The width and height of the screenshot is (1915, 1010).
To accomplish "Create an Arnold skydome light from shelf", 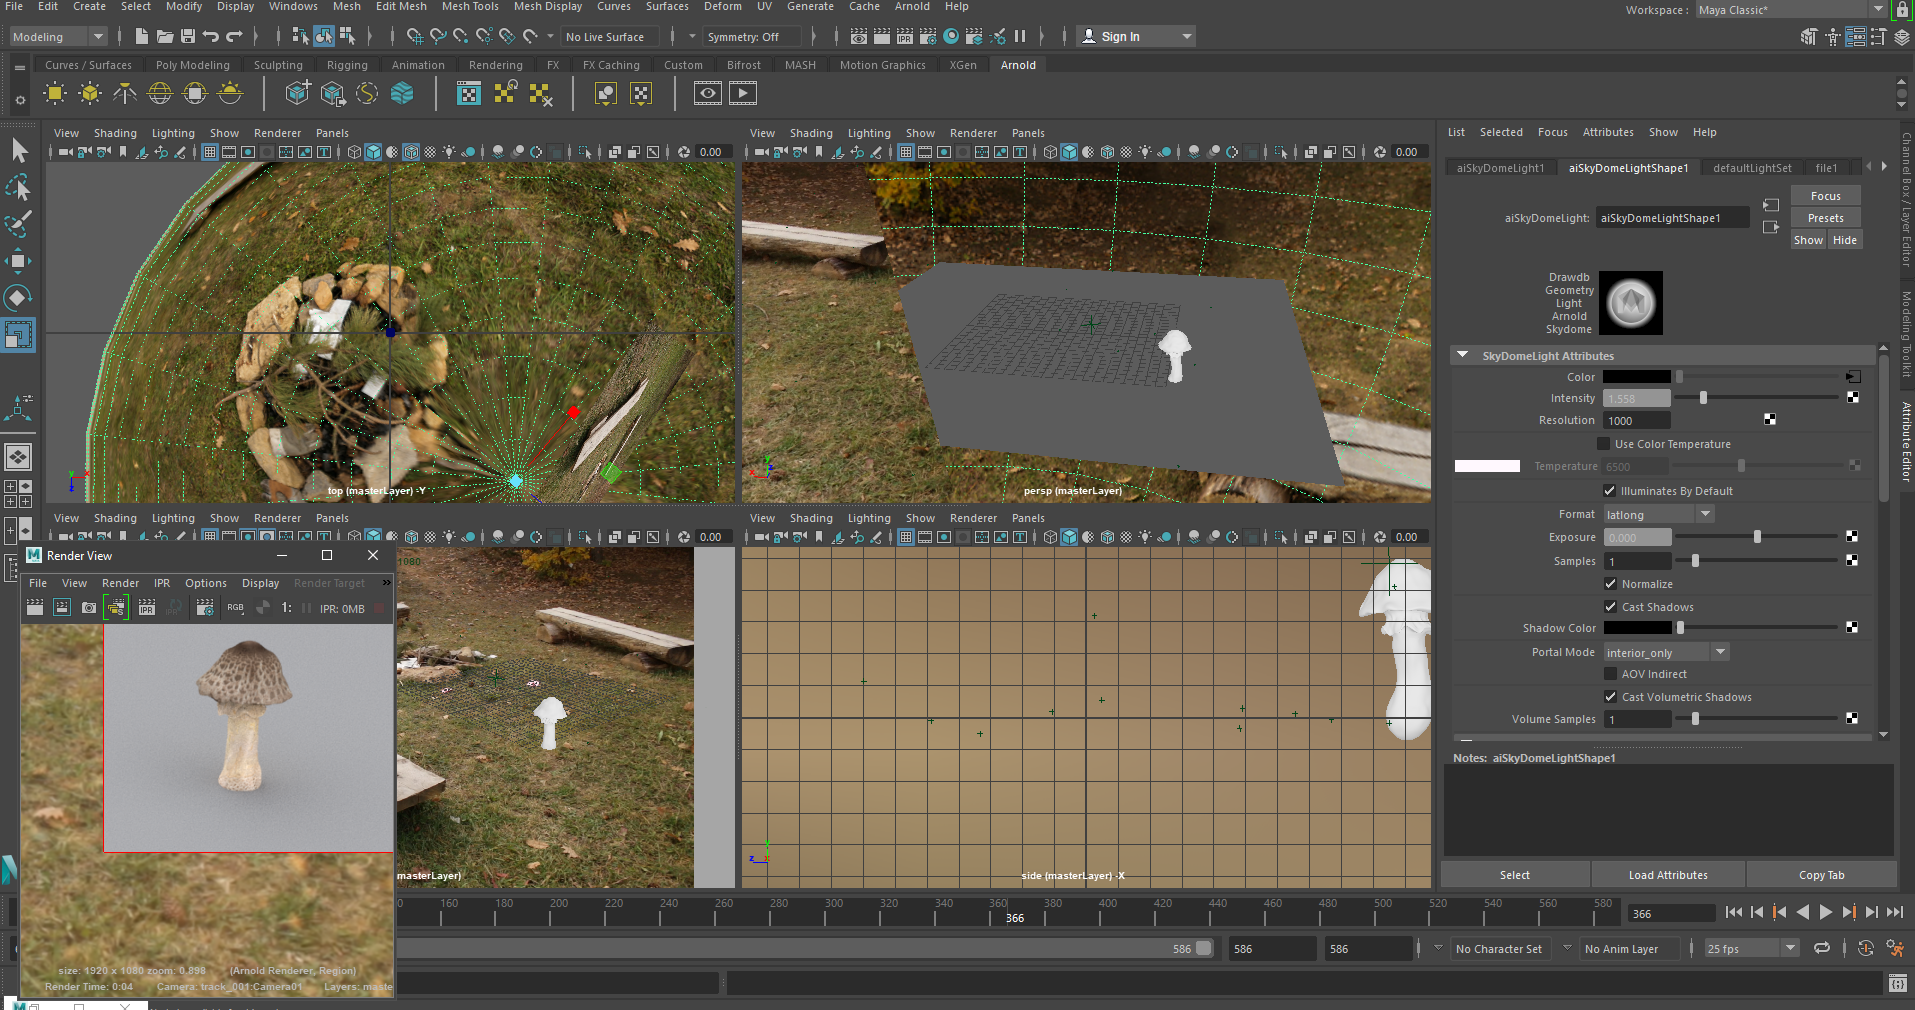I will [x=160, y=94].
